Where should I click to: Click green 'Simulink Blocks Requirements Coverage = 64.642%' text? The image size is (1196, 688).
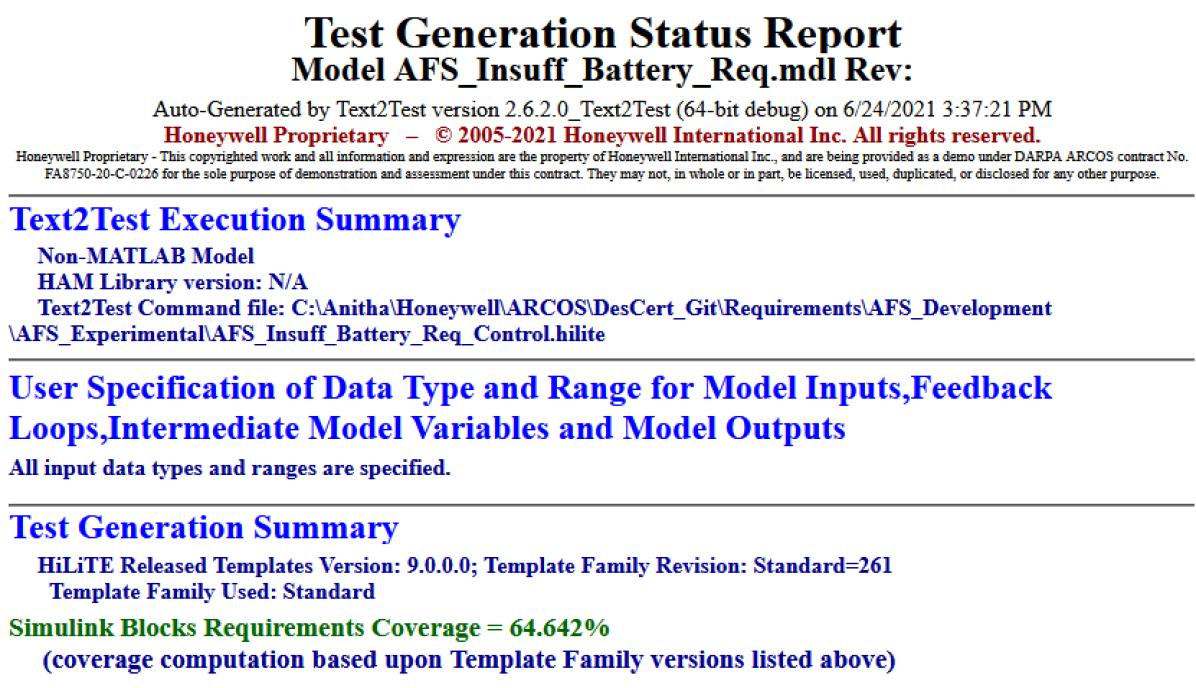point(309,628)
